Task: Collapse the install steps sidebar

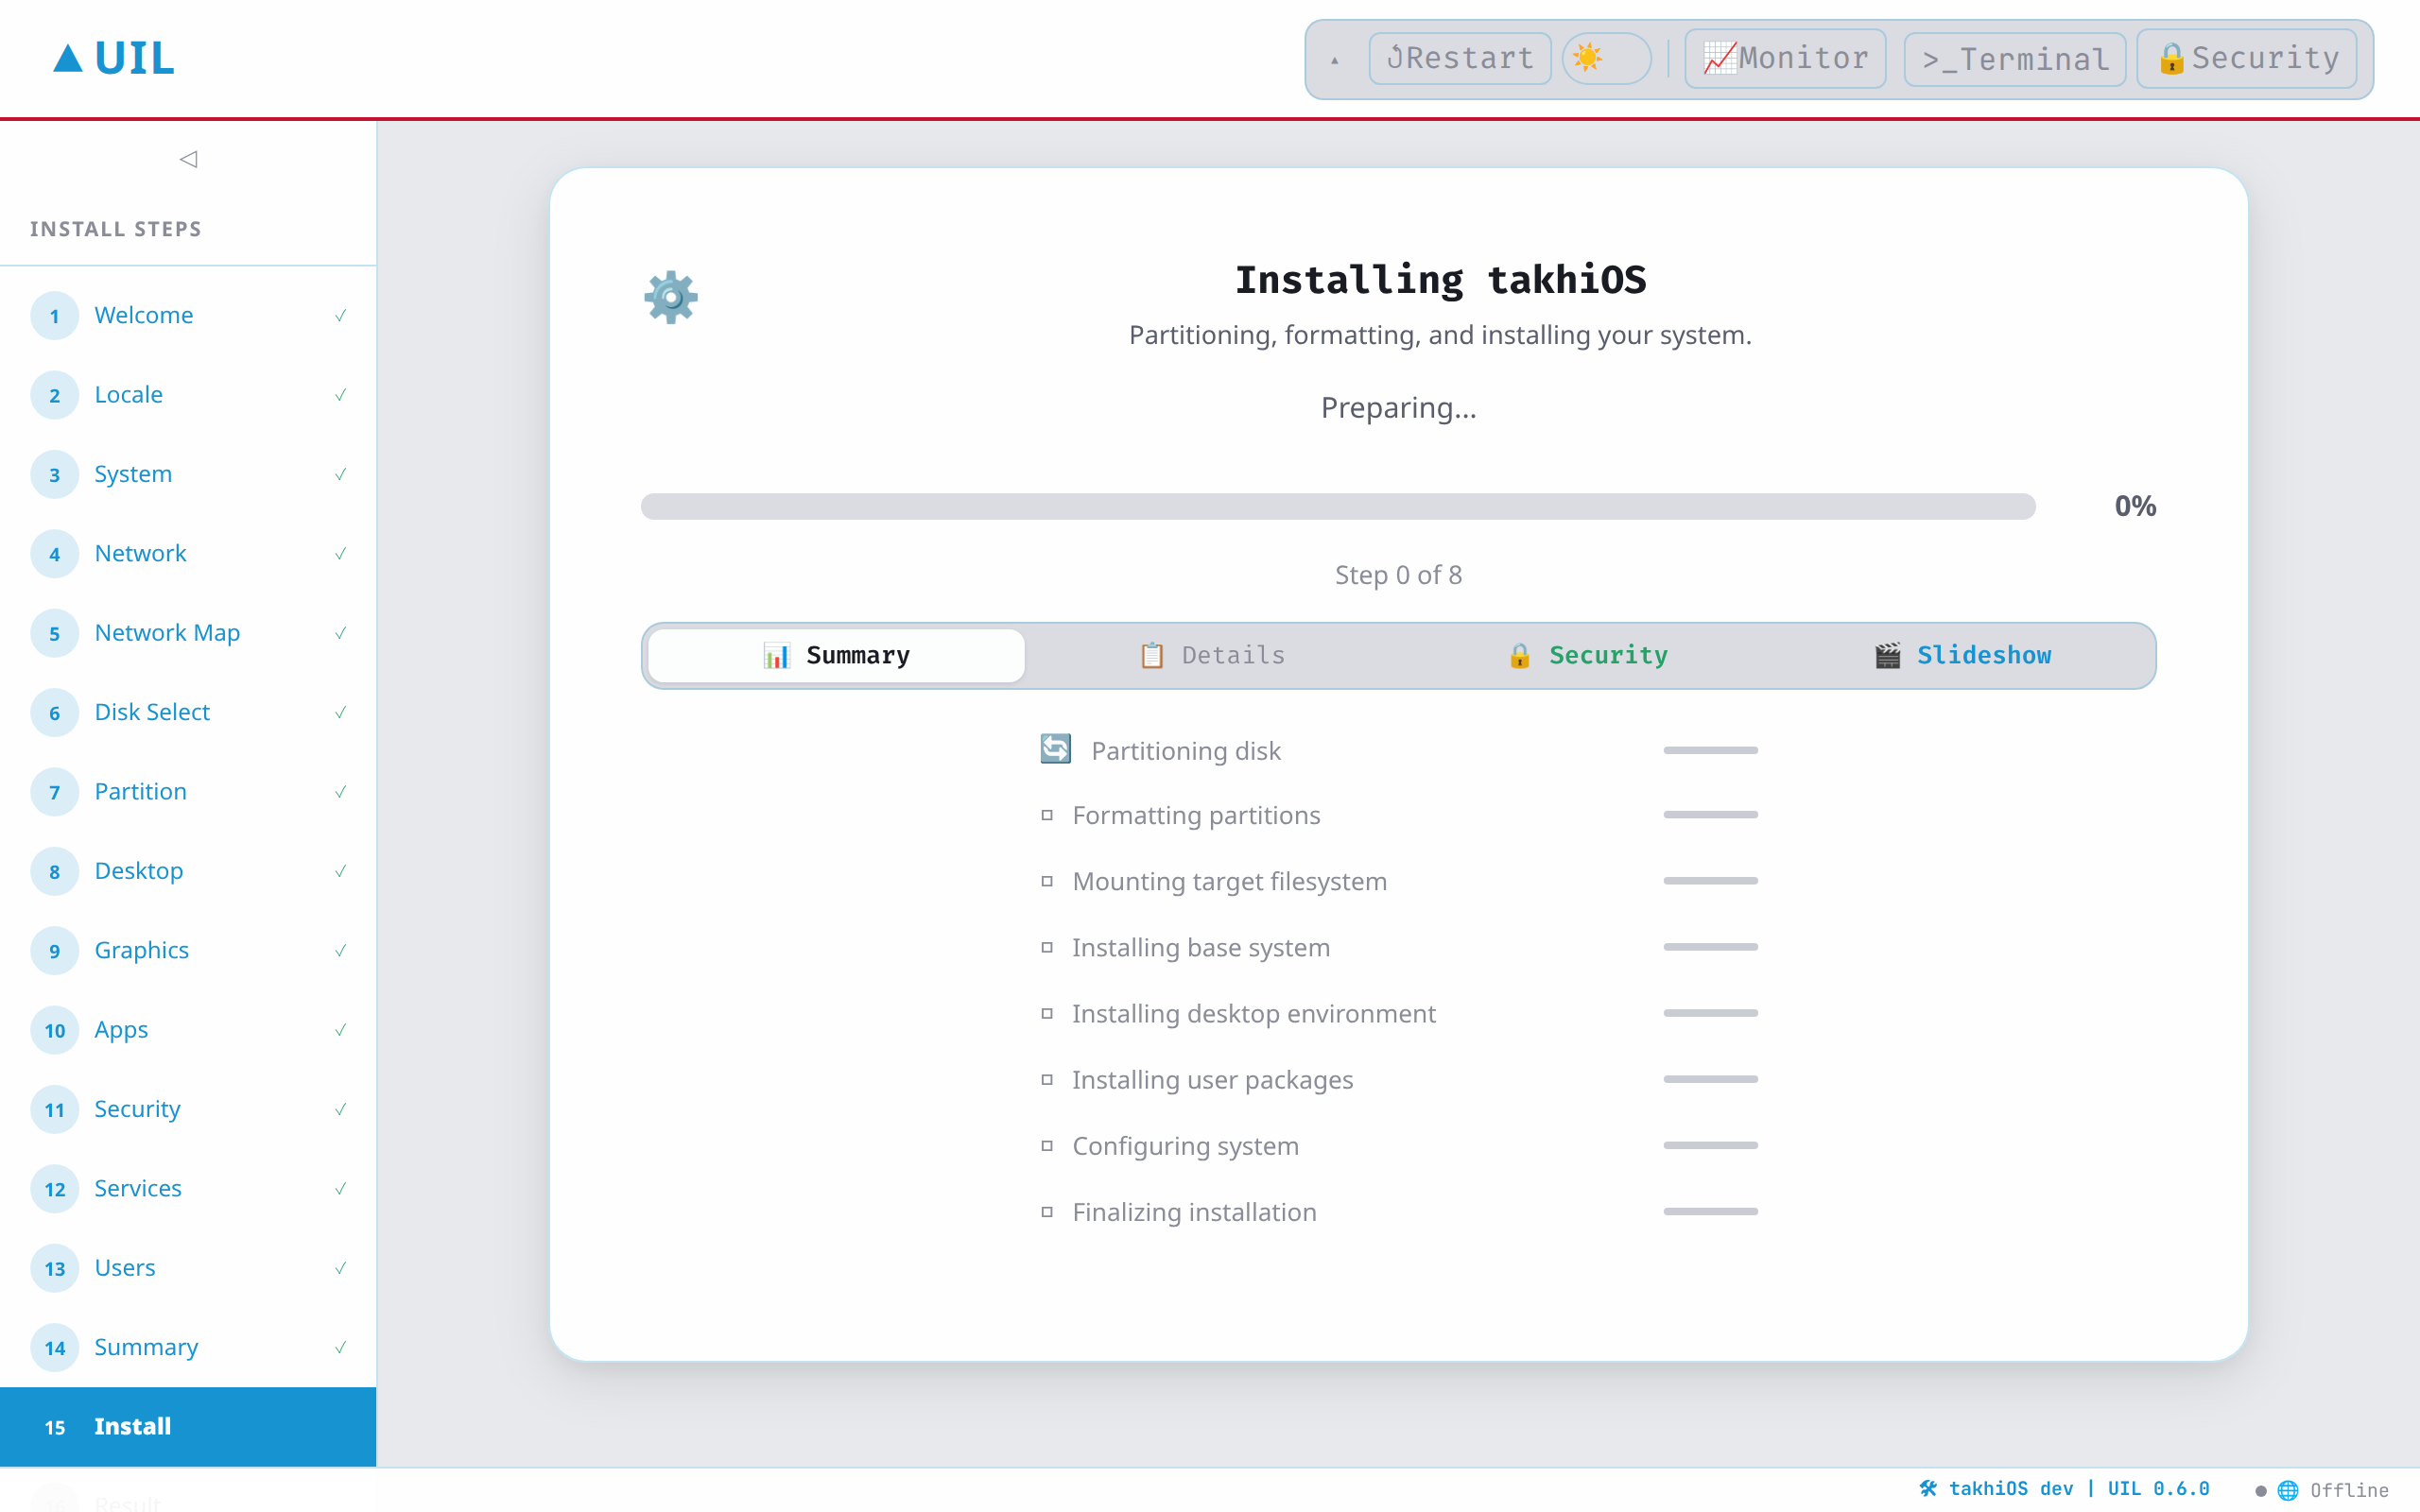Action: pyautogui.click(x=188, y=159)
